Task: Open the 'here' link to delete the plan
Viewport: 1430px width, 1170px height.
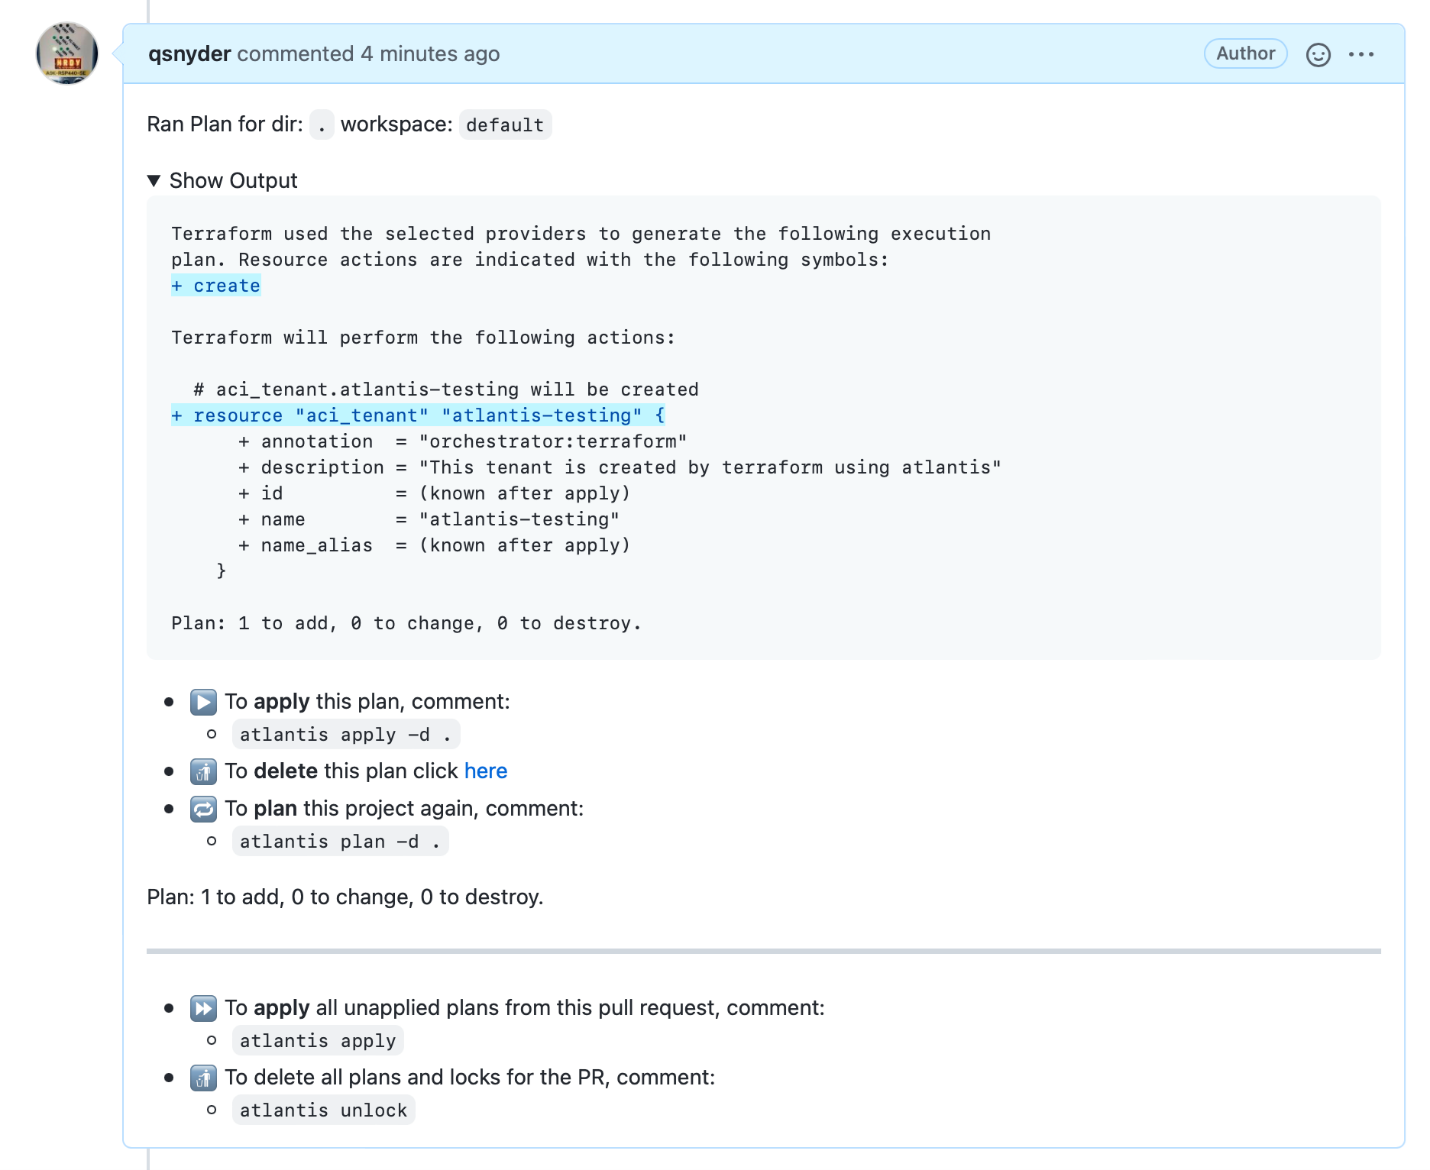Action: coord(486,771)
